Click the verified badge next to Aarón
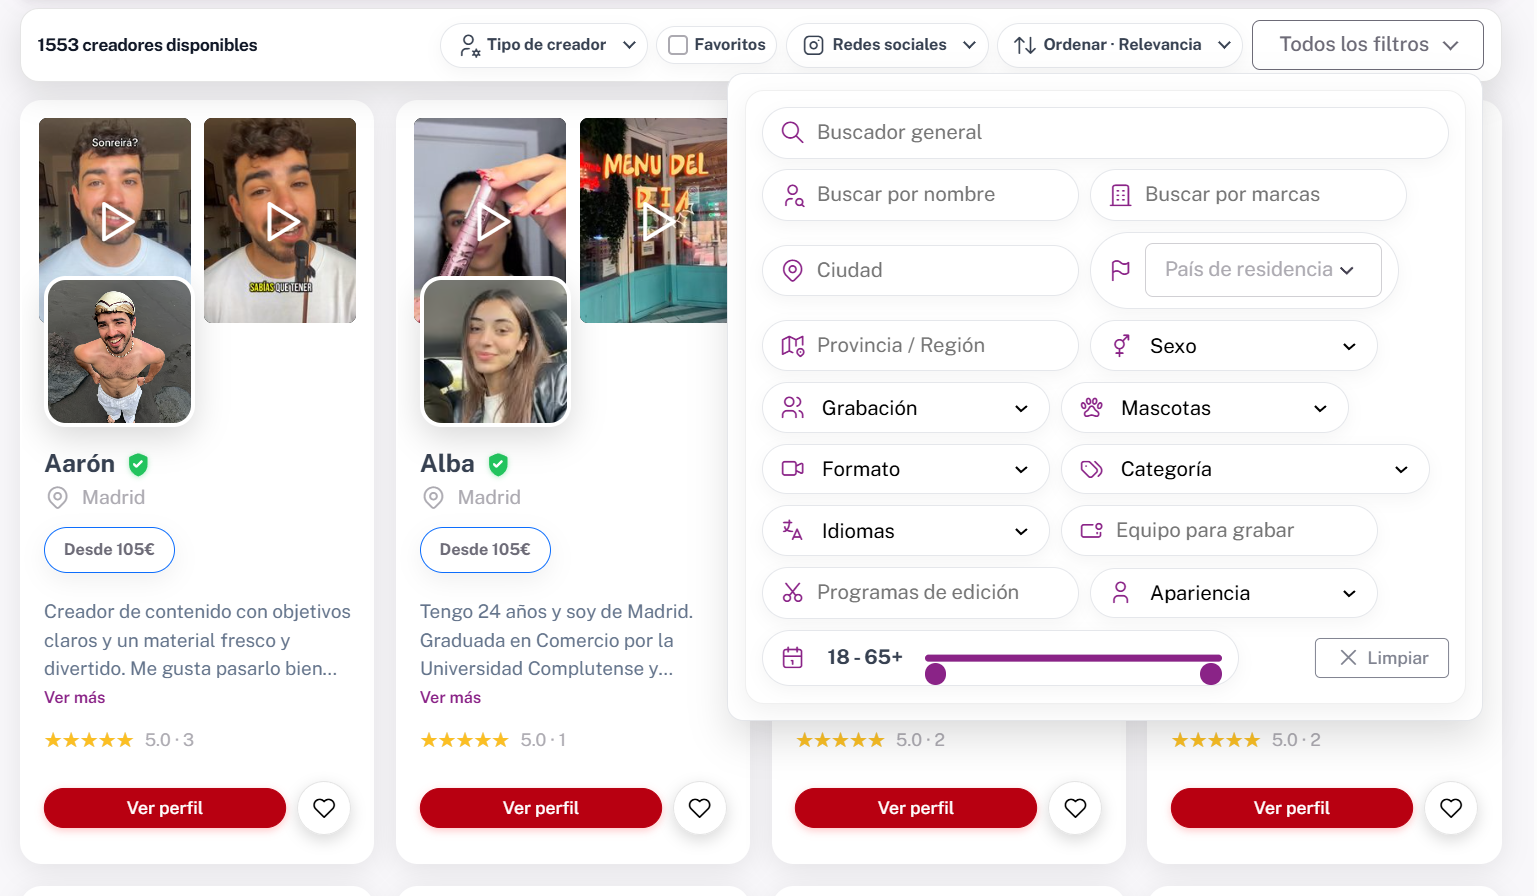The image size is (1537, 896). coord(139,463)
